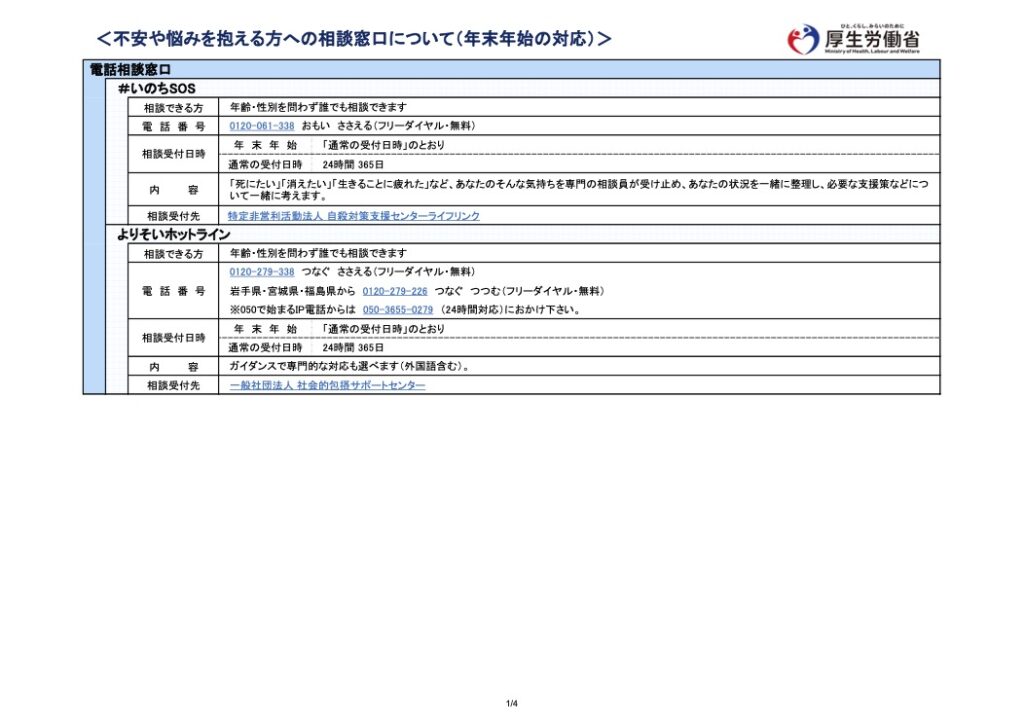This screenshot has width=1024, height=724.
Task: Select the 電話番号 label under よりそいホットライン
Action: (173, 291)
